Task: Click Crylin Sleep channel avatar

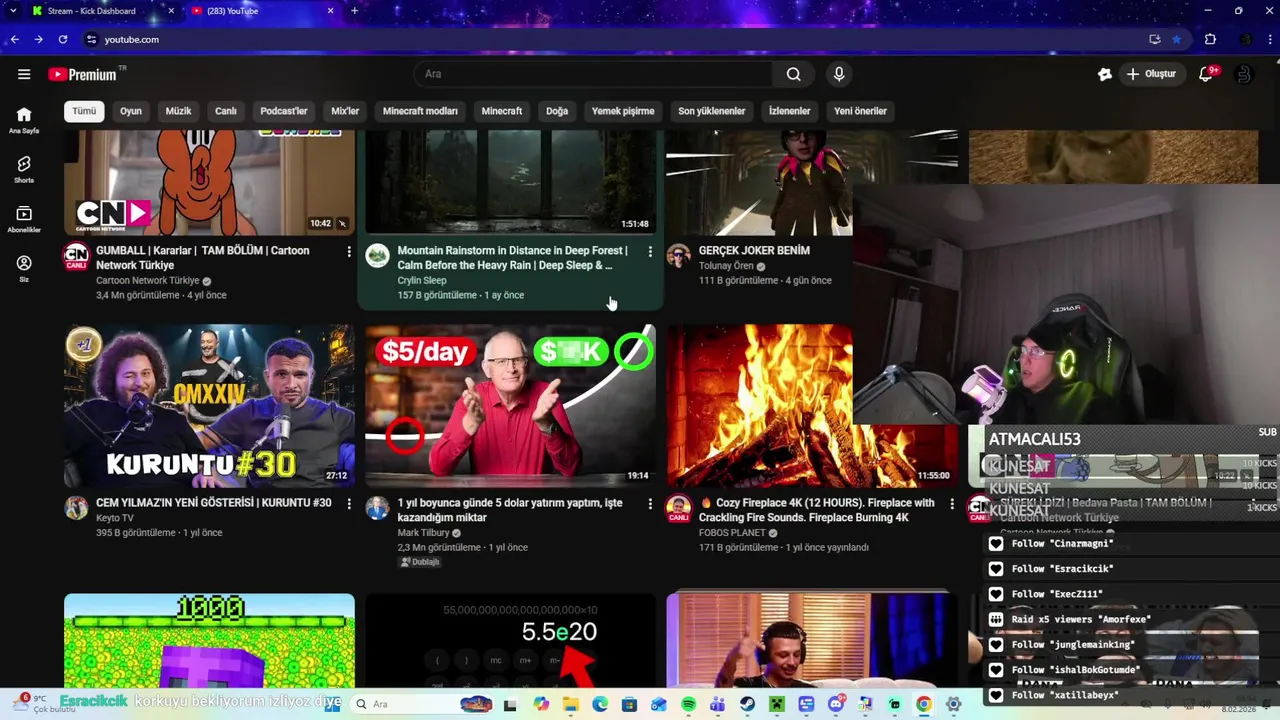Action: coord(377,256)
